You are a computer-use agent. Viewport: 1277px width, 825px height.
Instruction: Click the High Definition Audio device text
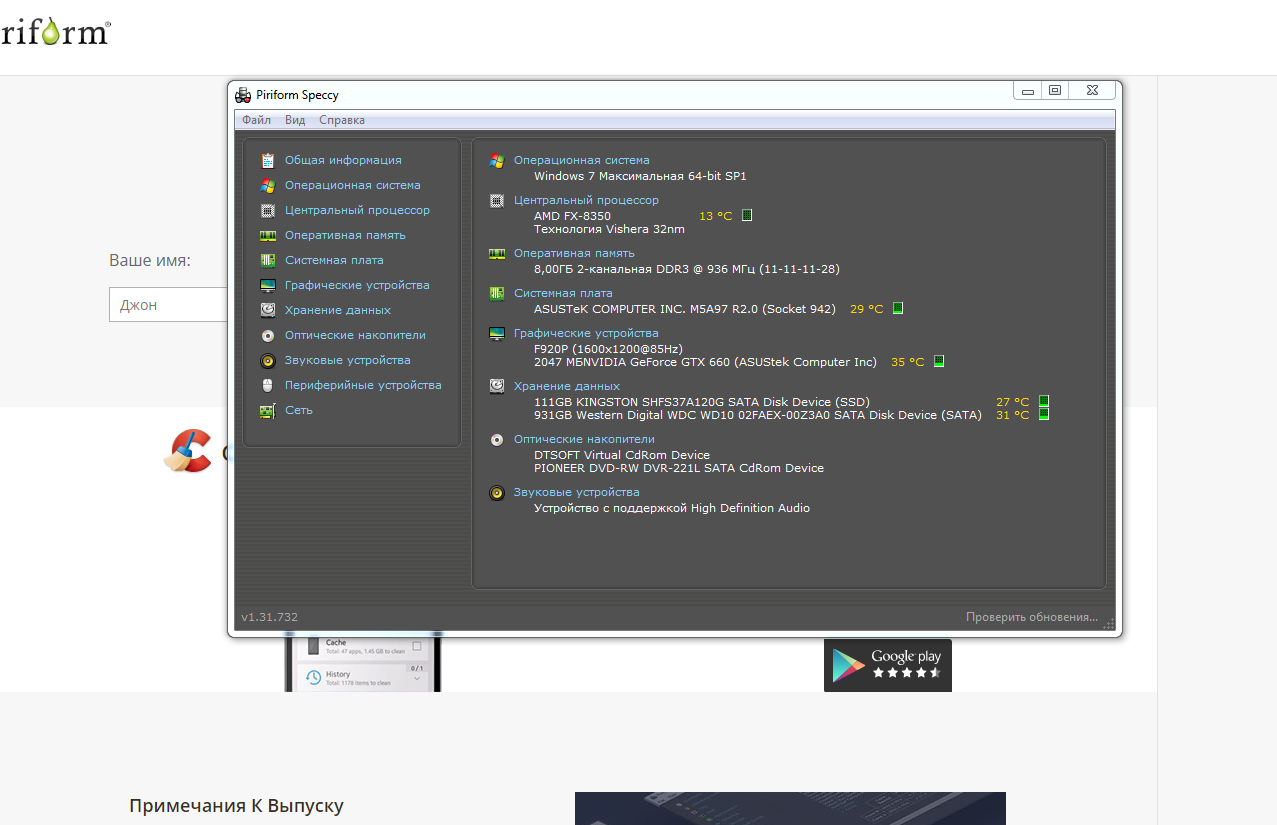point(672,508)
